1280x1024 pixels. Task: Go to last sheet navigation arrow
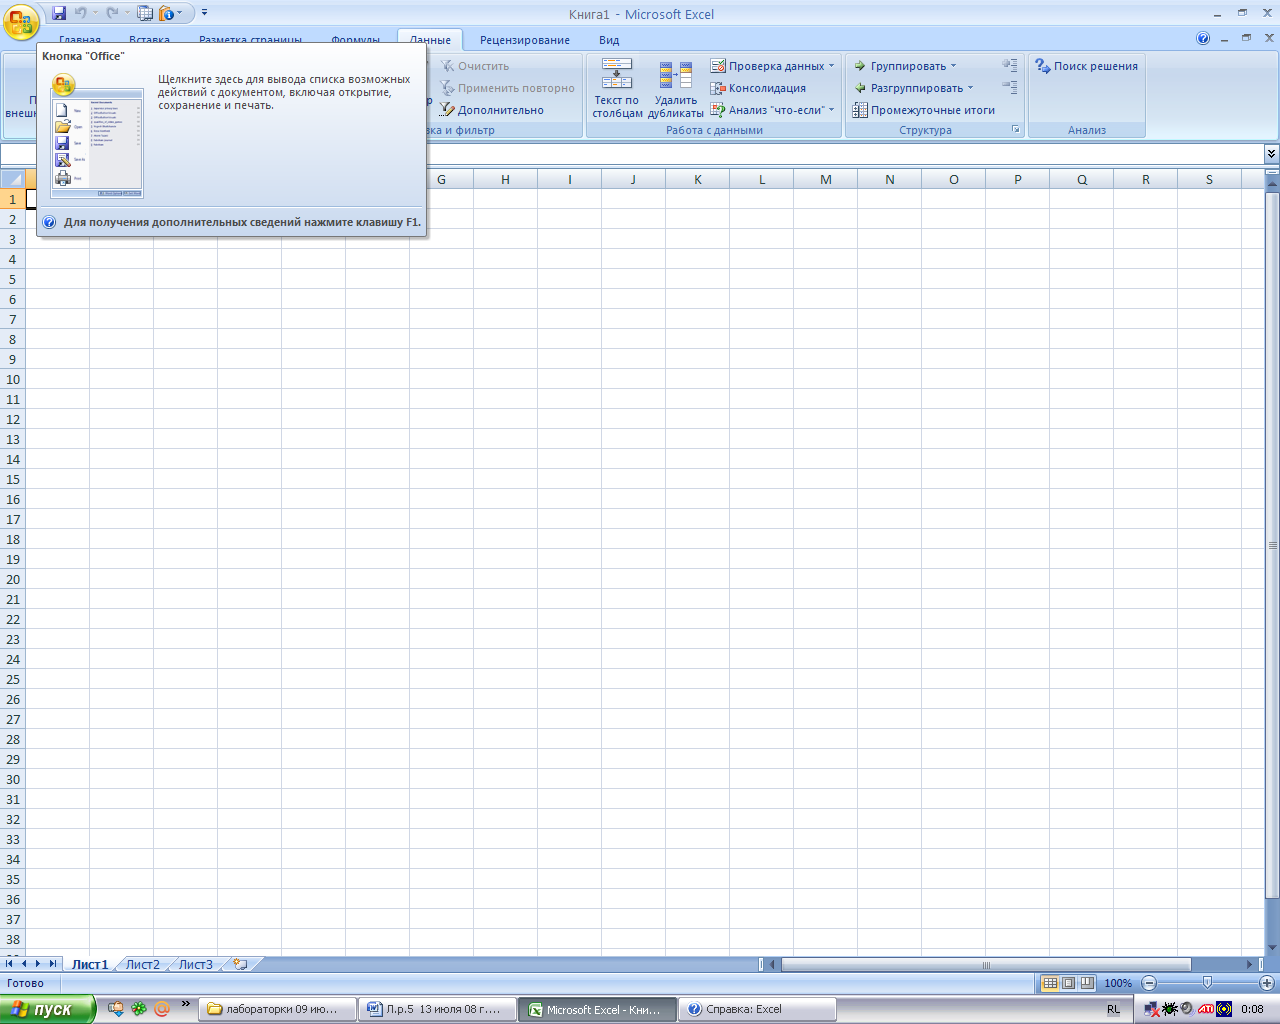(53, 964)
